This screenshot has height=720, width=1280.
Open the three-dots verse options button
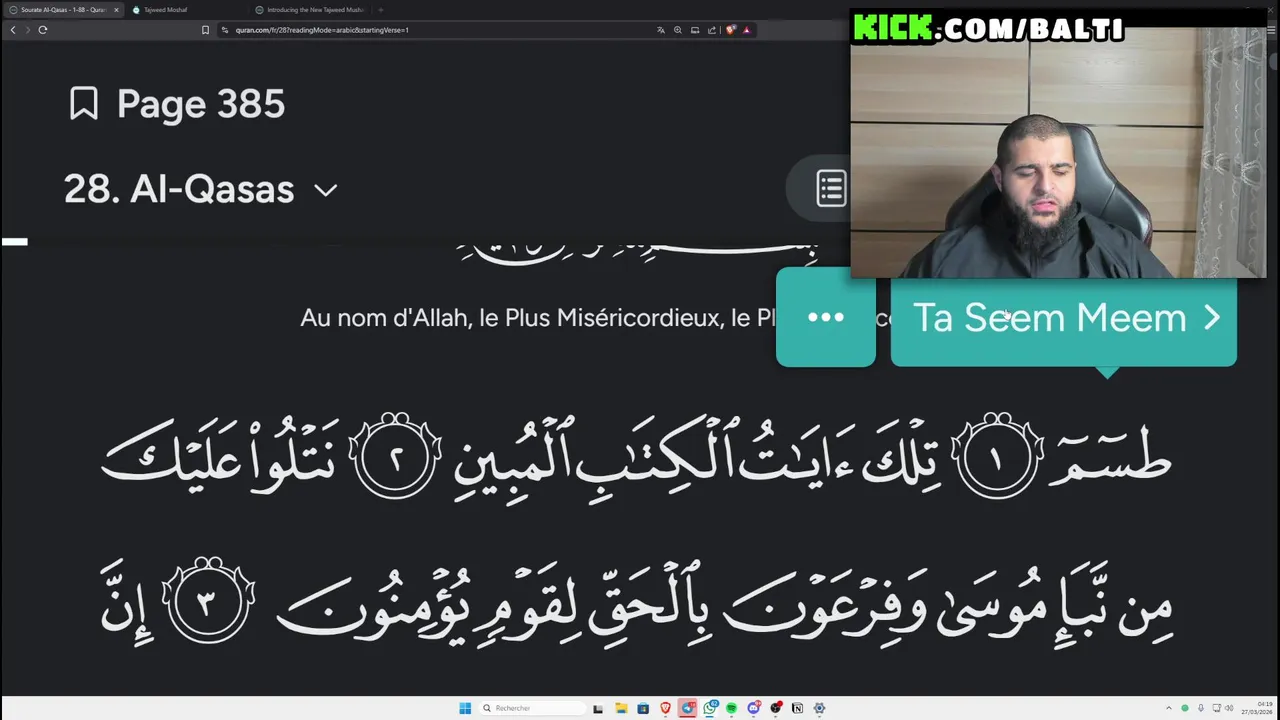(x=826, y=318)
